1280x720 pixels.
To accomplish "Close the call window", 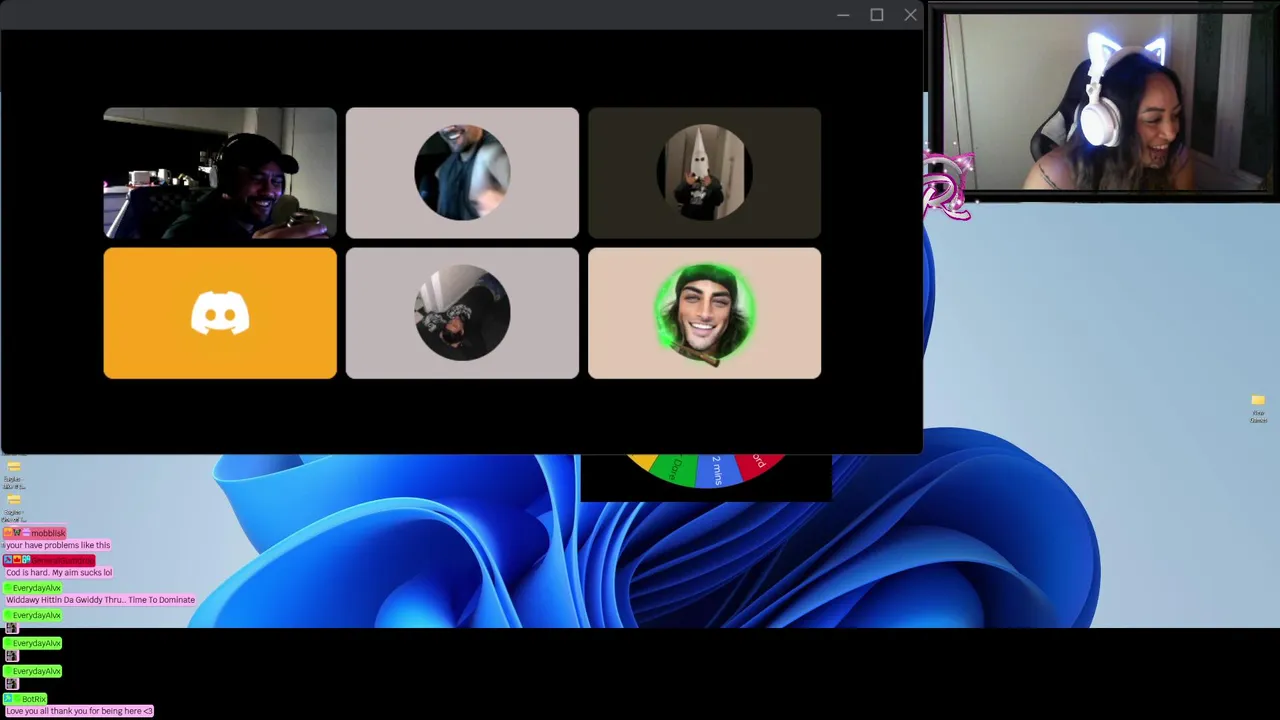I will [910, 15].
